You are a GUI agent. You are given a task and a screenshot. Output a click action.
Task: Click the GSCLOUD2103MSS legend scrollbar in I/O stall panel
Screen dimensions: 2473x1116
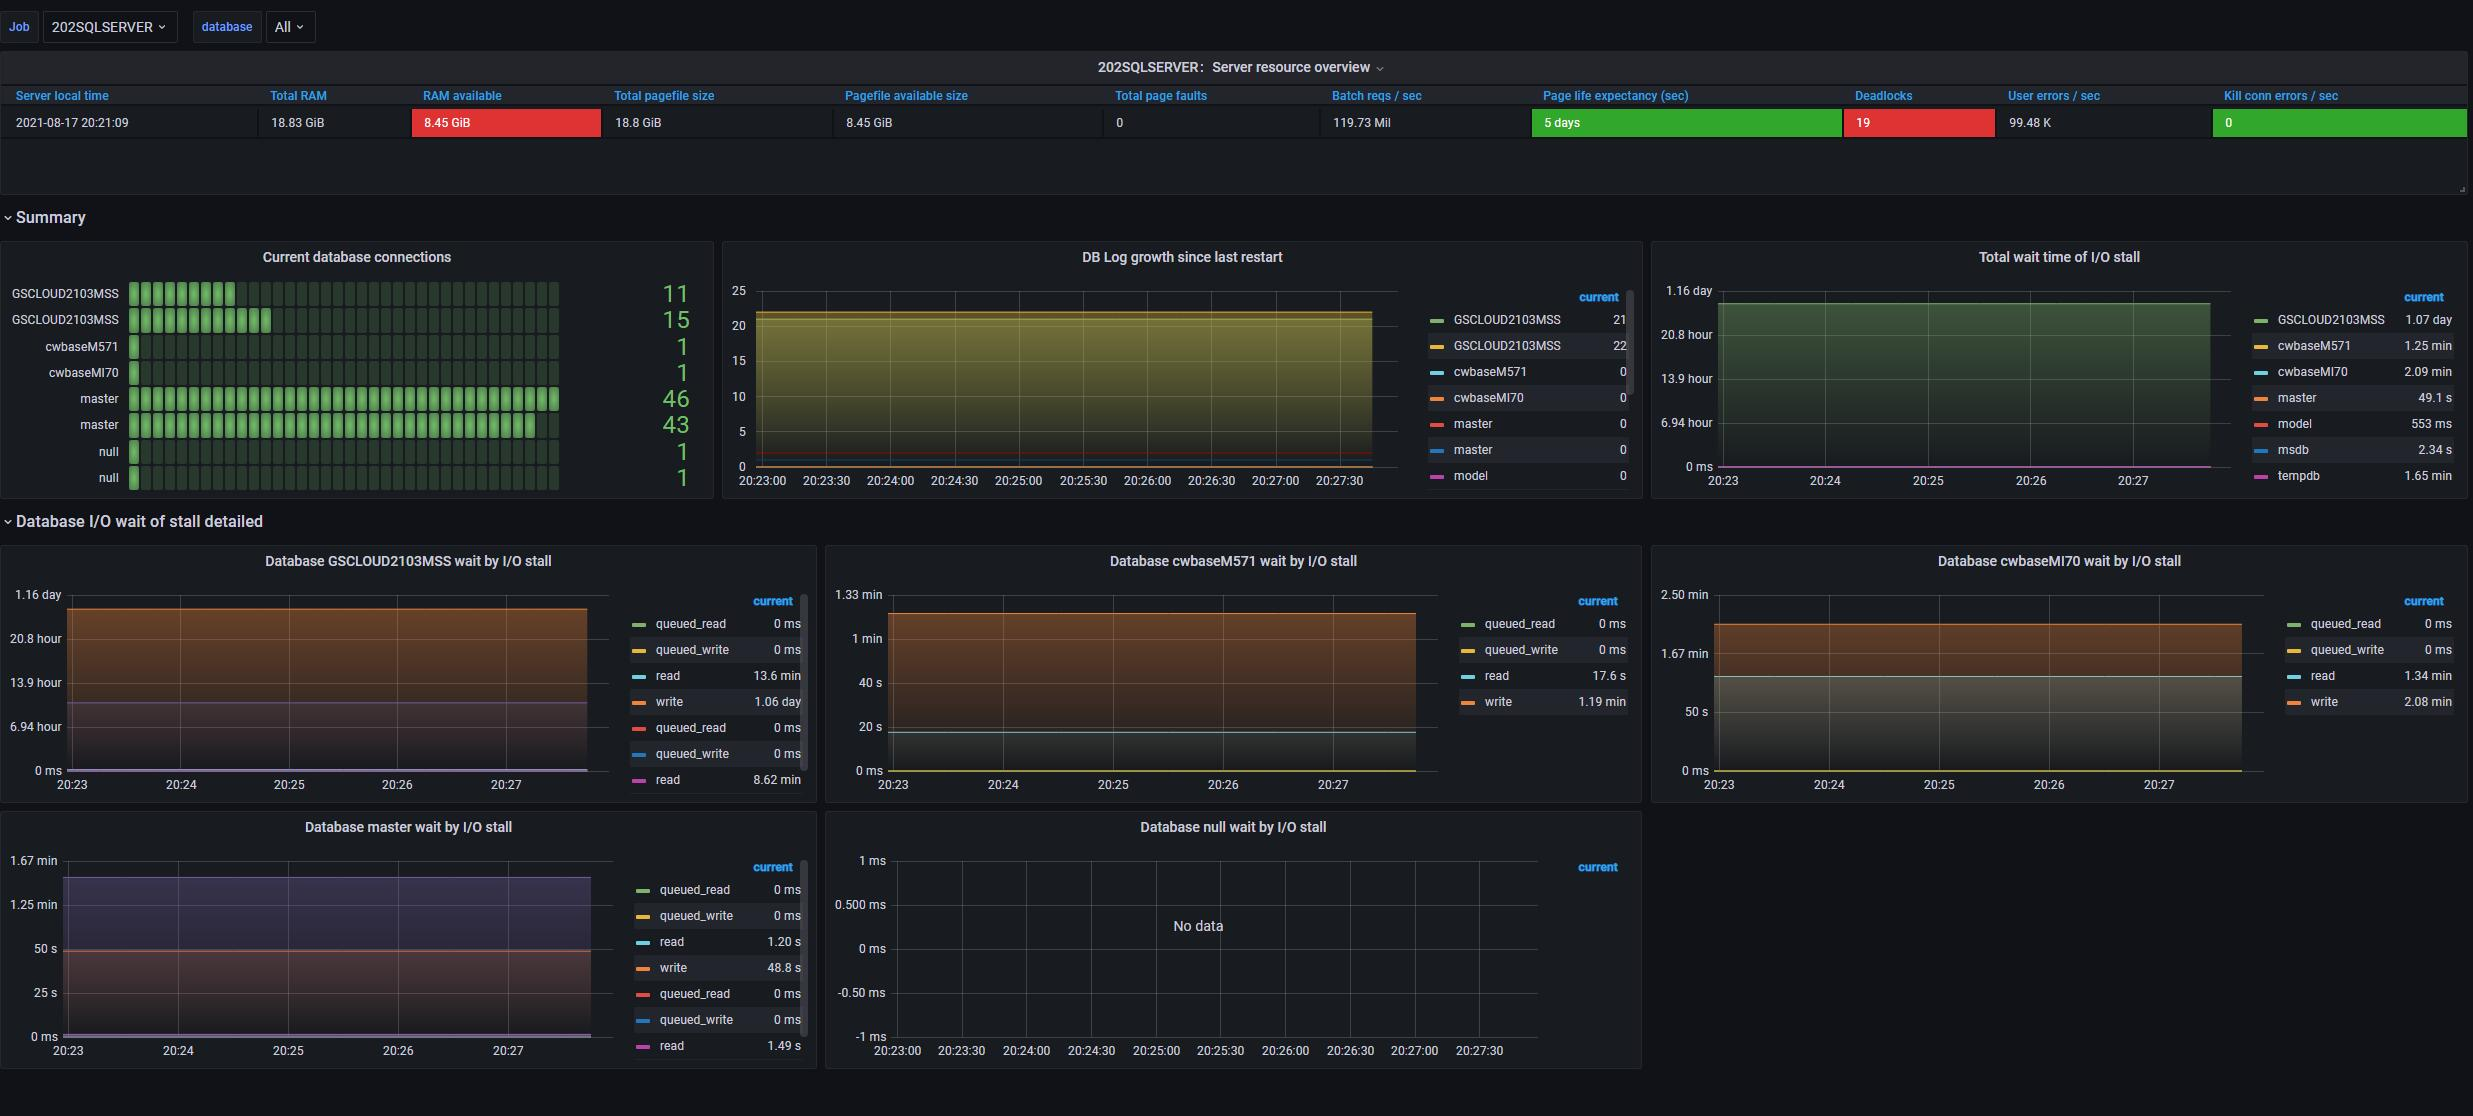[804, 680]
